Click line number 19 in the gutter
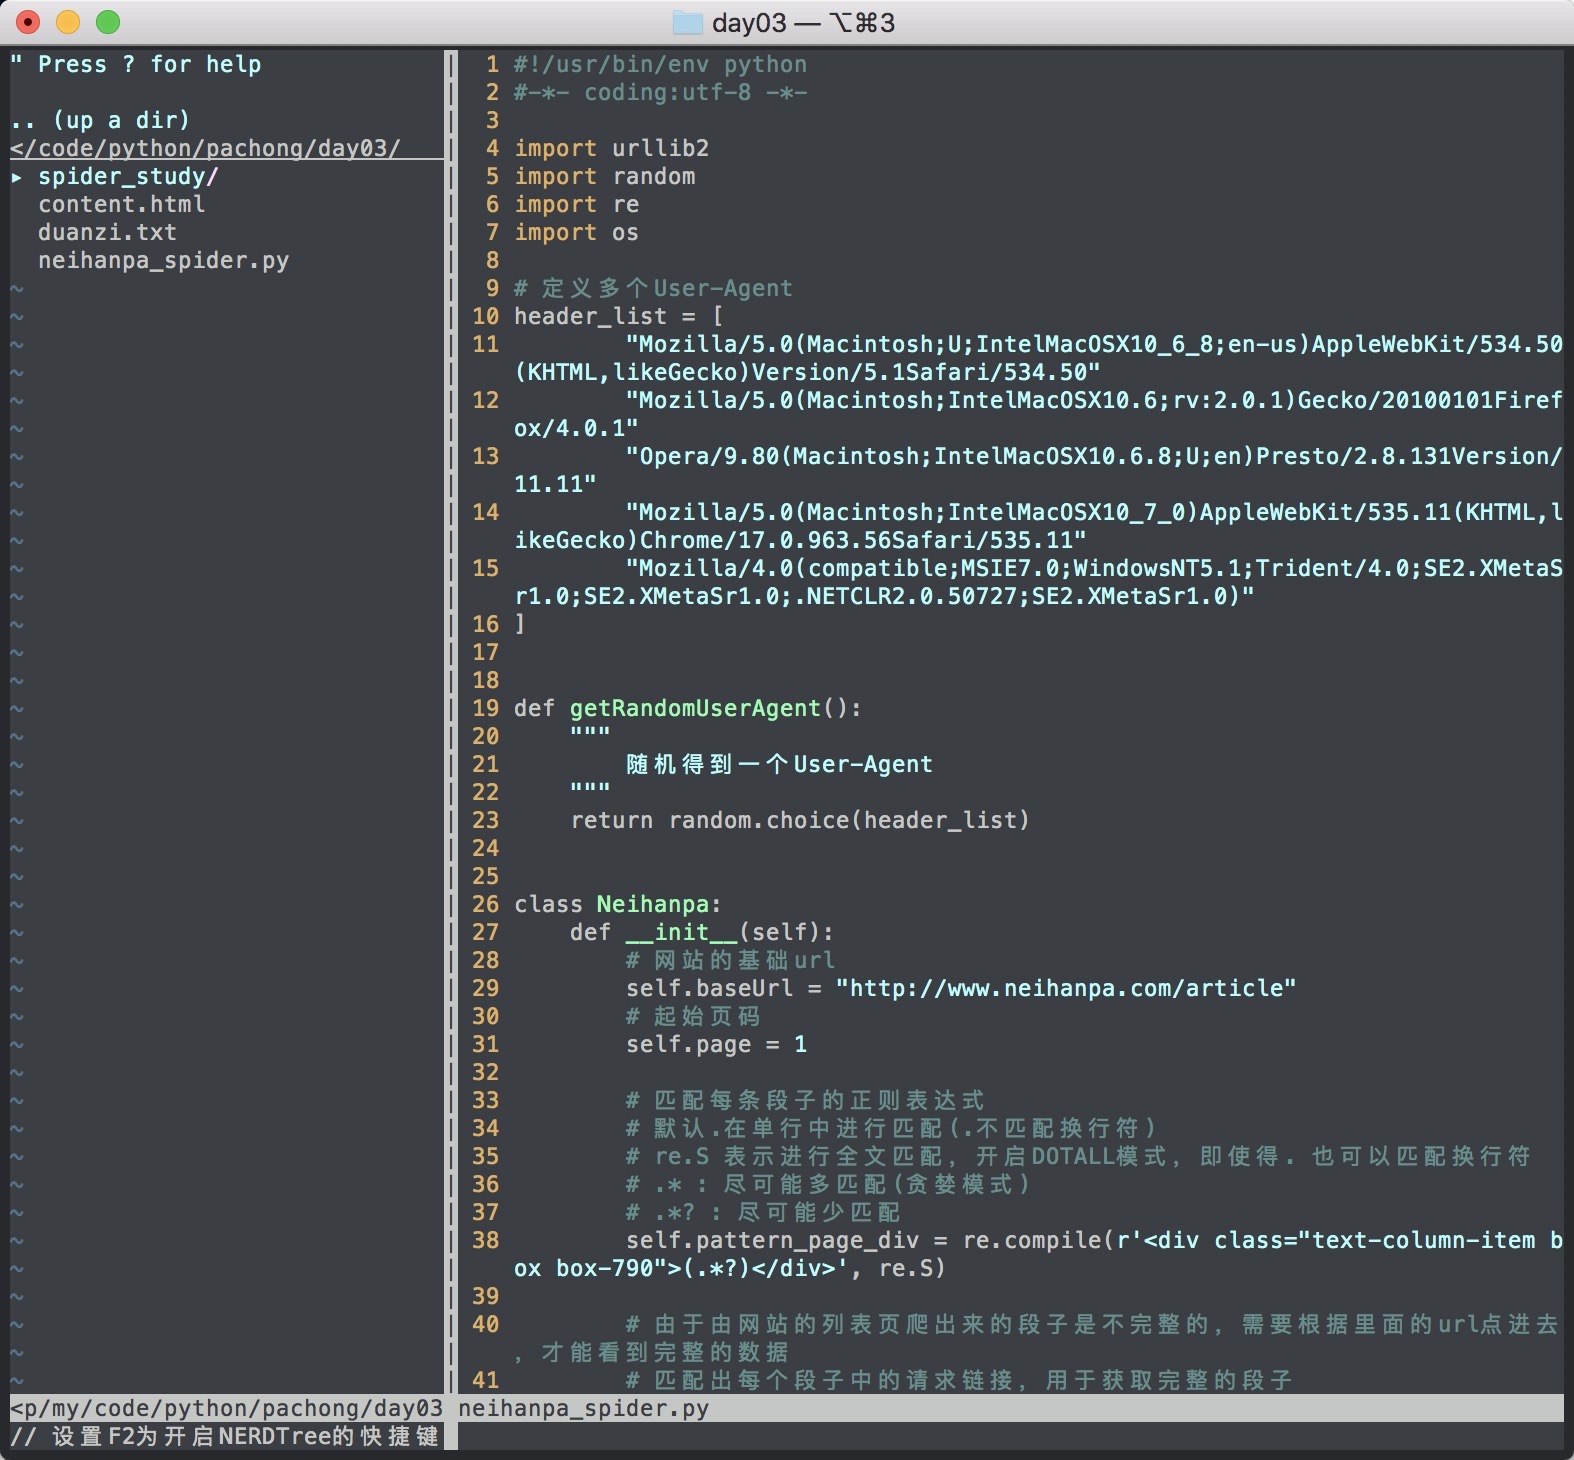The width and height of the screenshot is (1574, 1460). pyautogui.click(x=485, y=709)
